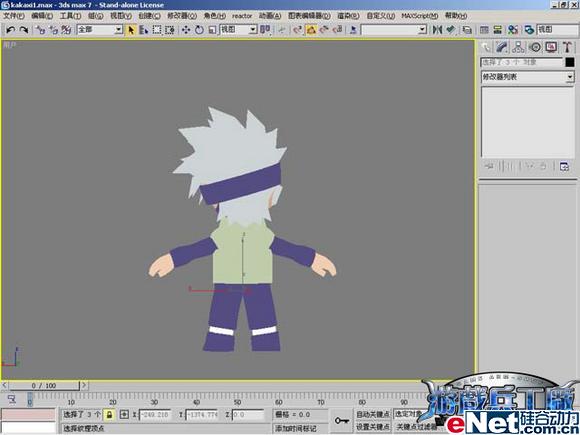Toggle the Percent Snap button
The width and height of the screenshot is (580, 435).
pyautogui.click(x=324, y=30)
